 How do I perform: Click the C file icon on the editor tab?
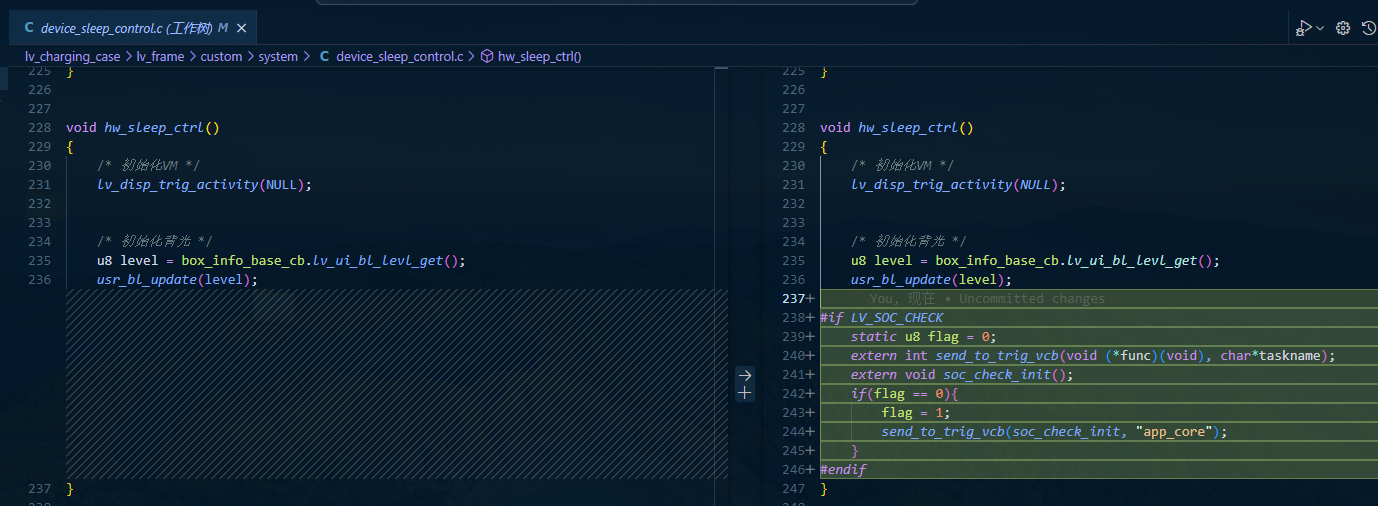(29, 28)
